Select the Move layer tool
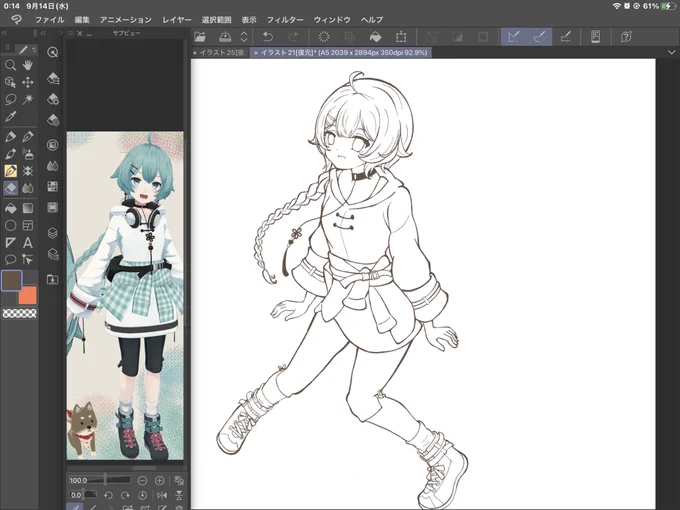 28,82
